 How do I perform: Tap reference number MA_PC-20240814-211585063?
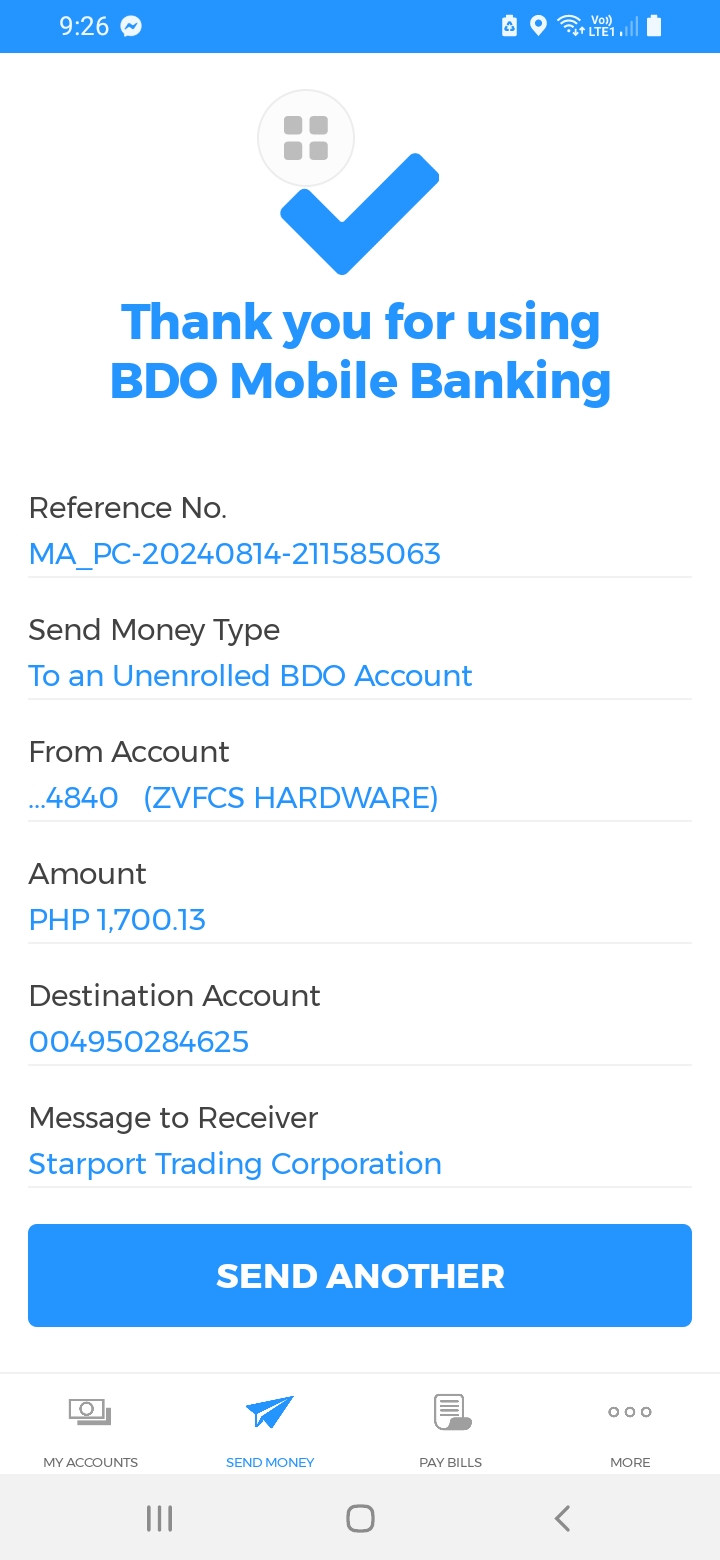pyautogui.click(x=235, y=554)
